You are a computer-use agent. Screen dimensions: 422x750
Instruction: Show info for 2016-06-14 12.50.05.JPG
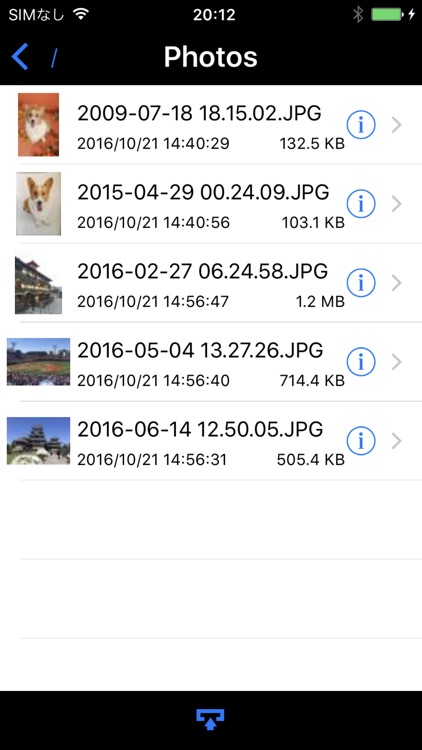(x=361, y=441)
